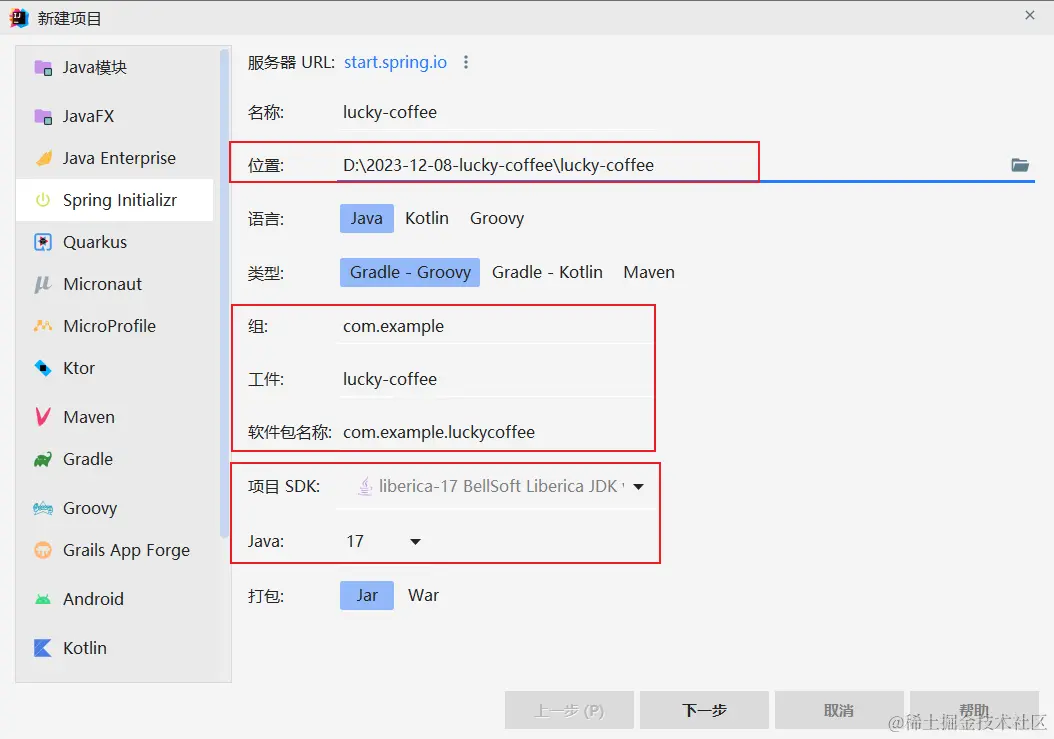This screenshot has width=1054, height=739.
Task: Click the Groovy star icon
Action: pos(43,508)
